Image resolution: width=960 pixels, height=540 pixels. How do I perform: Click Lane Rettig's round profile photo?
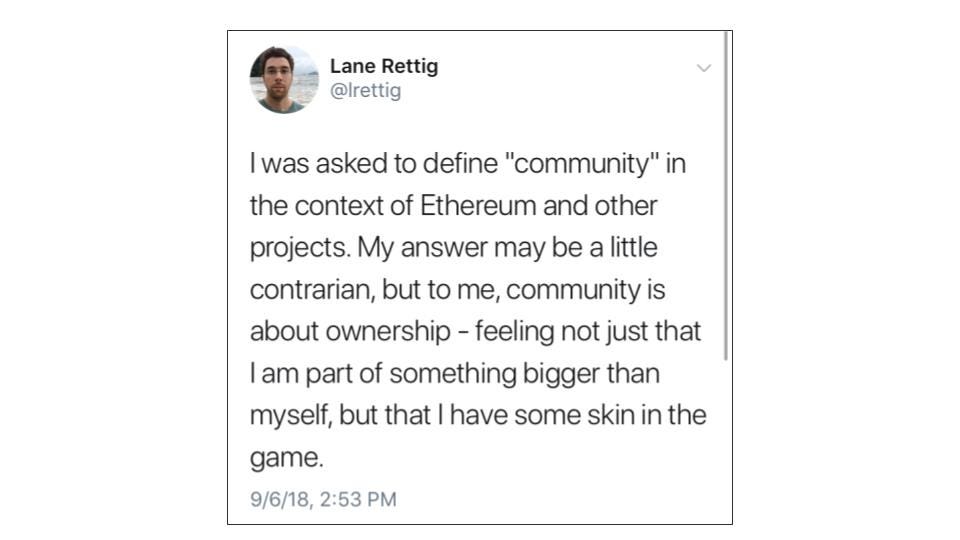click(x=284, y=80)
